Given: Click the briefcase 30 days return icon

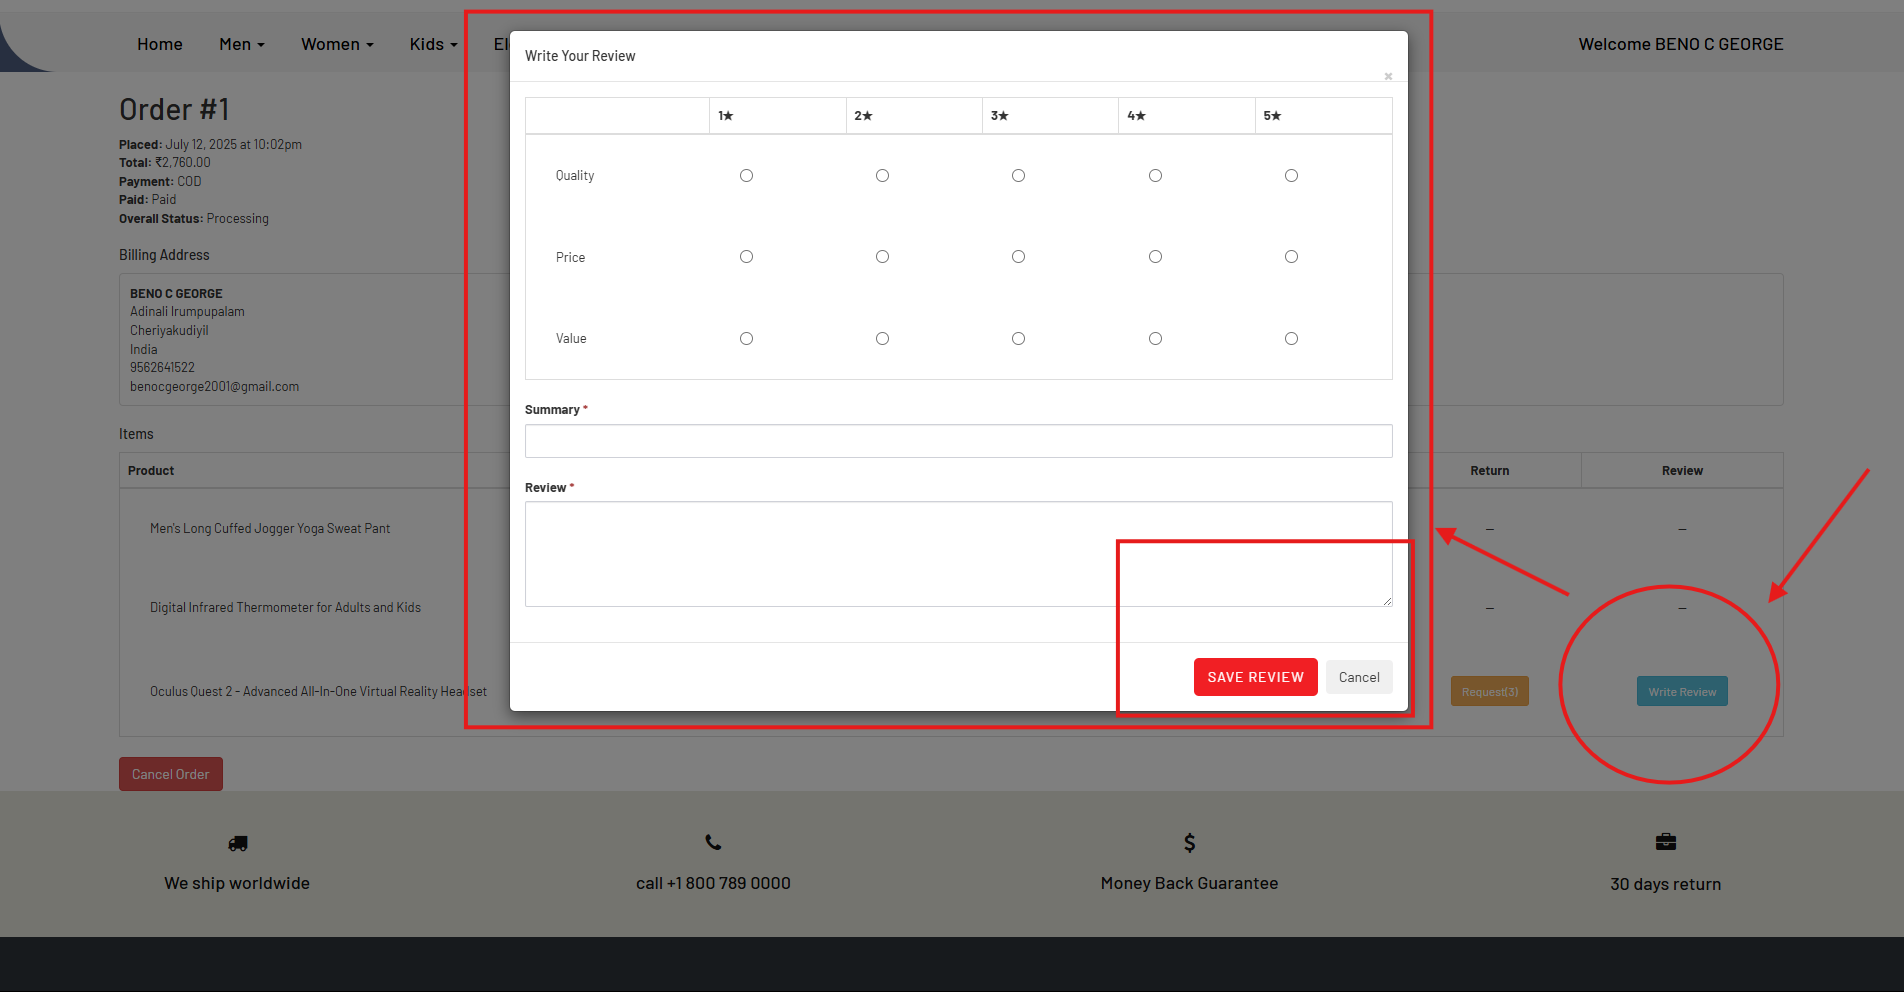Looking at the screenshot, I should [1665, 842].
